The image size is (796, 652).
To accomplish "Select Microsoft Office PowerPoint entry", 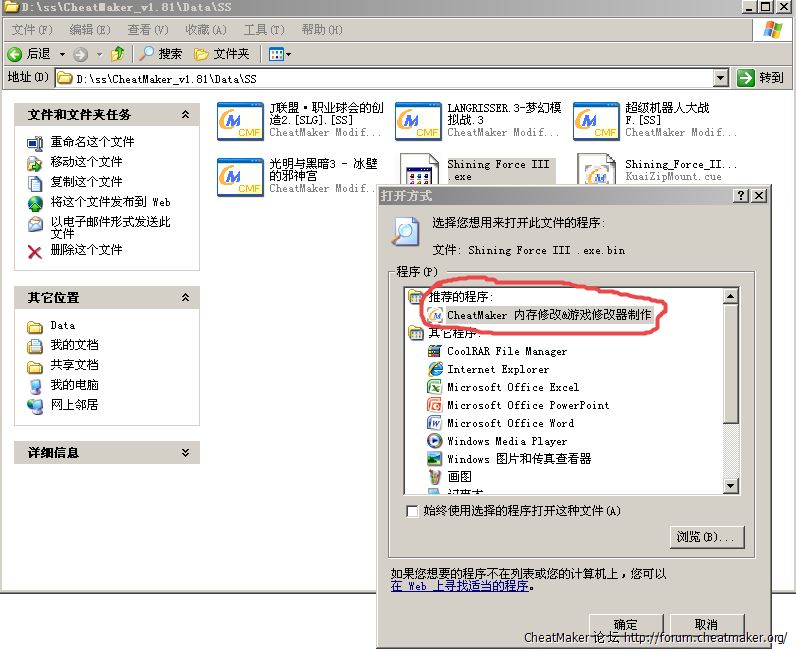I will click(527, 405).
